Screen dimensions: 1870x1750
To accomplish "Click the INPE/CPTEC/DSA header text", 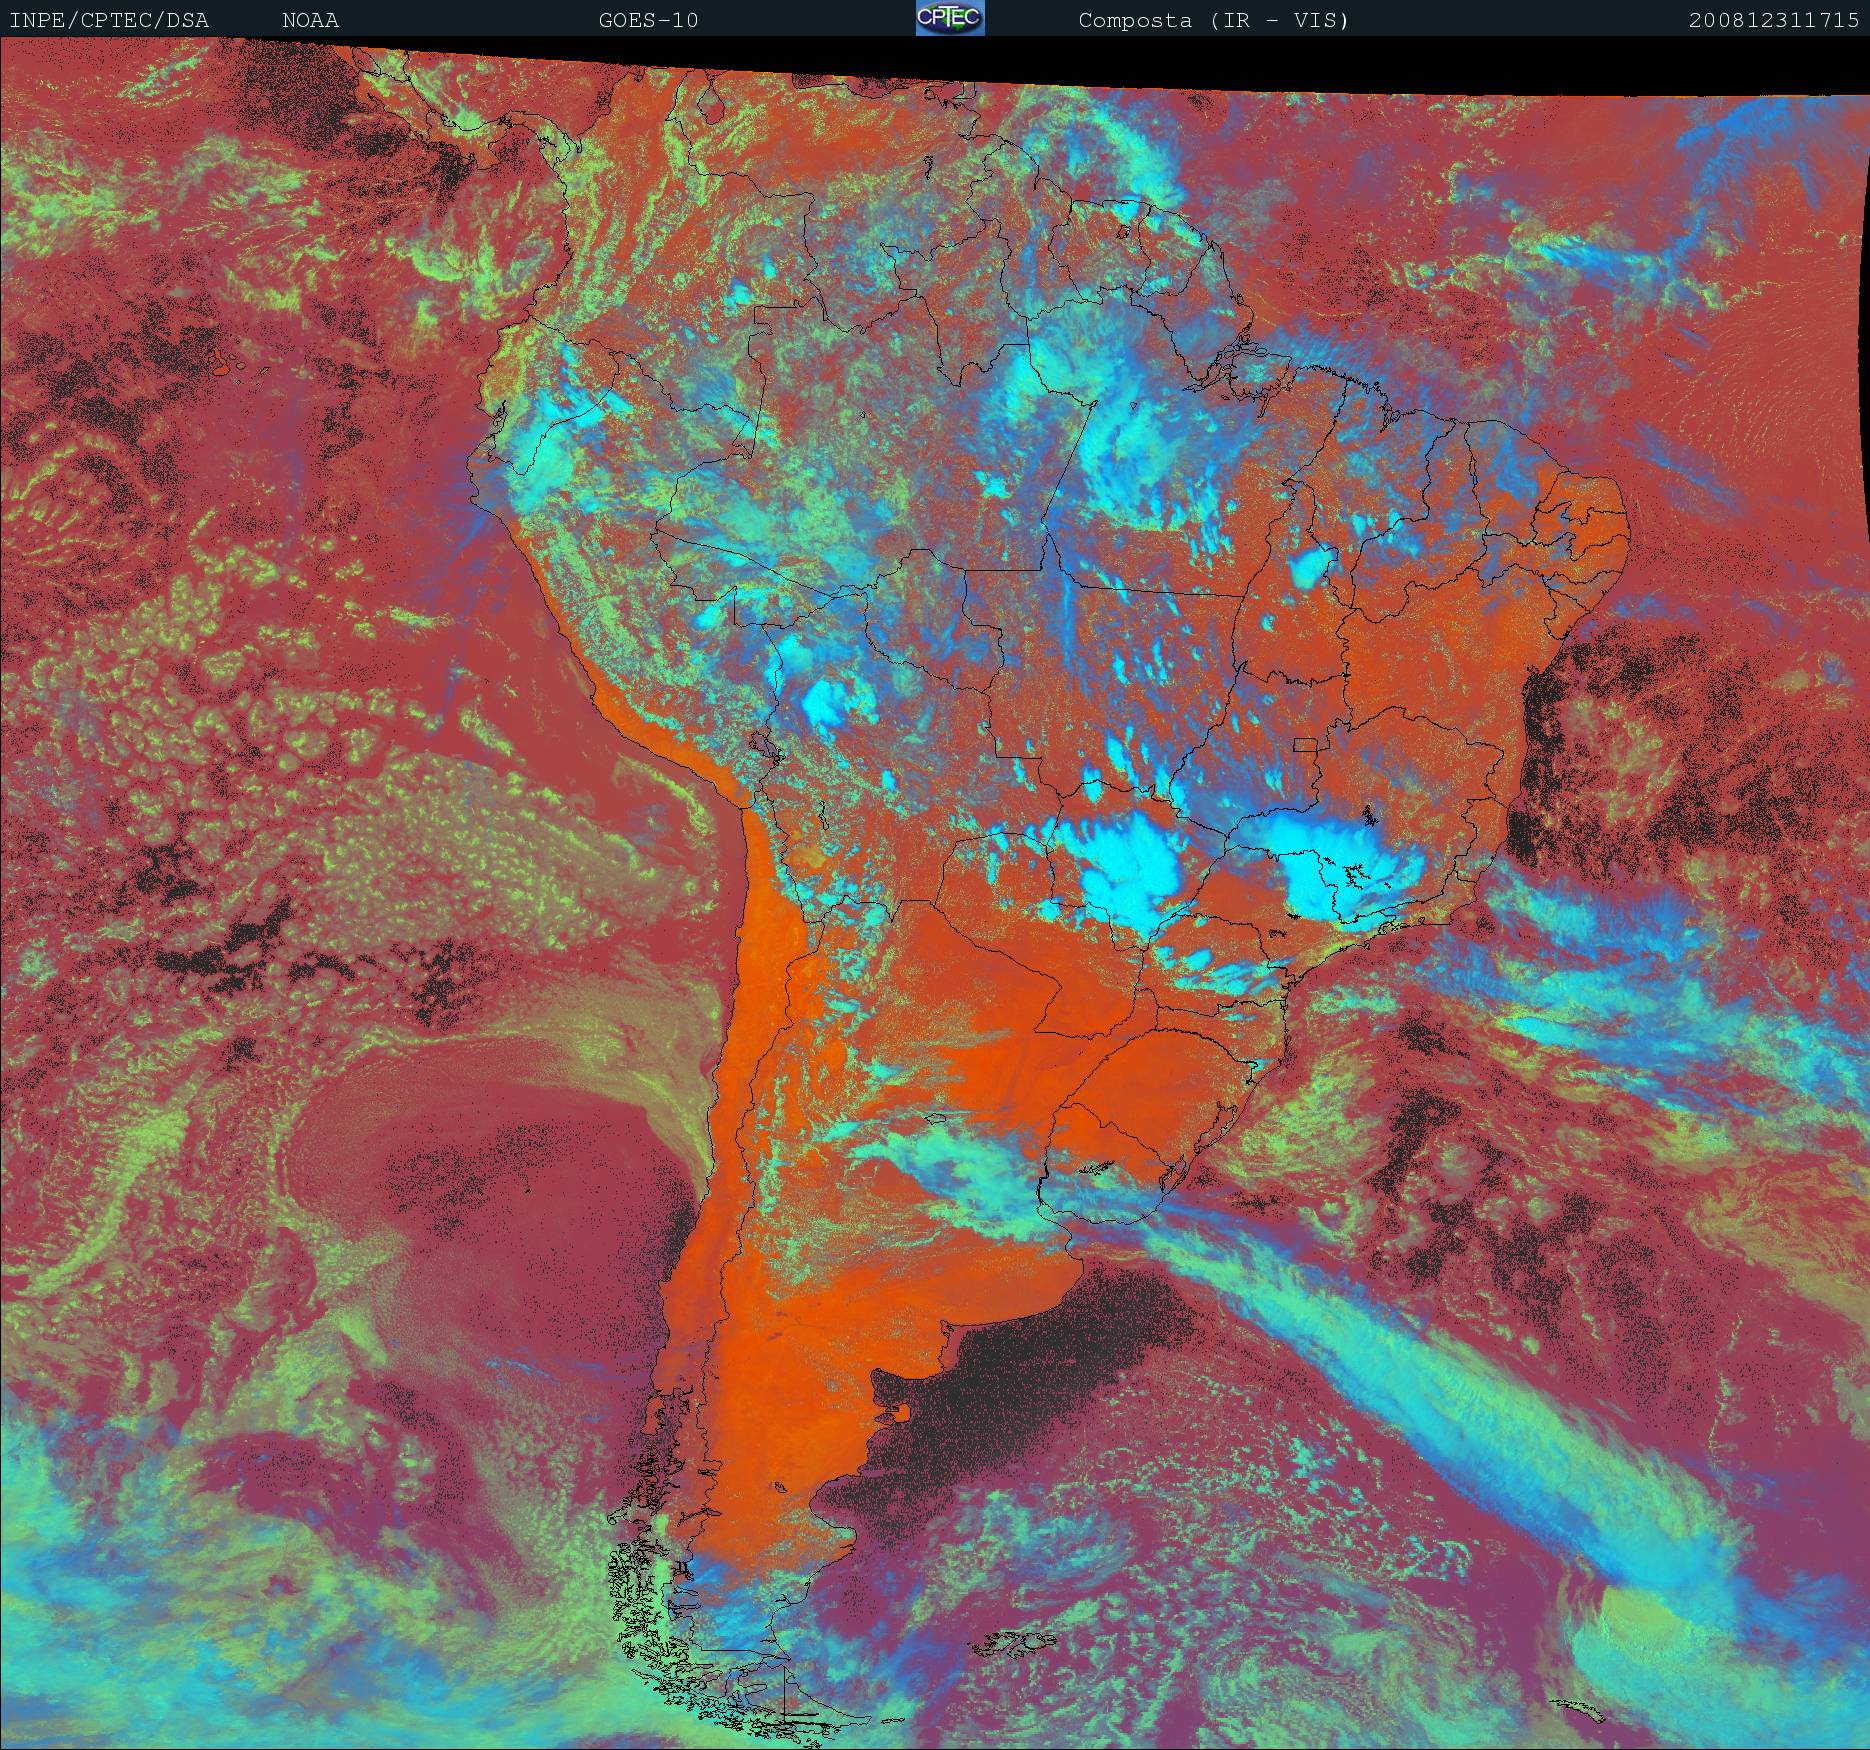I will pyautogui.click(x=109, y=20).
